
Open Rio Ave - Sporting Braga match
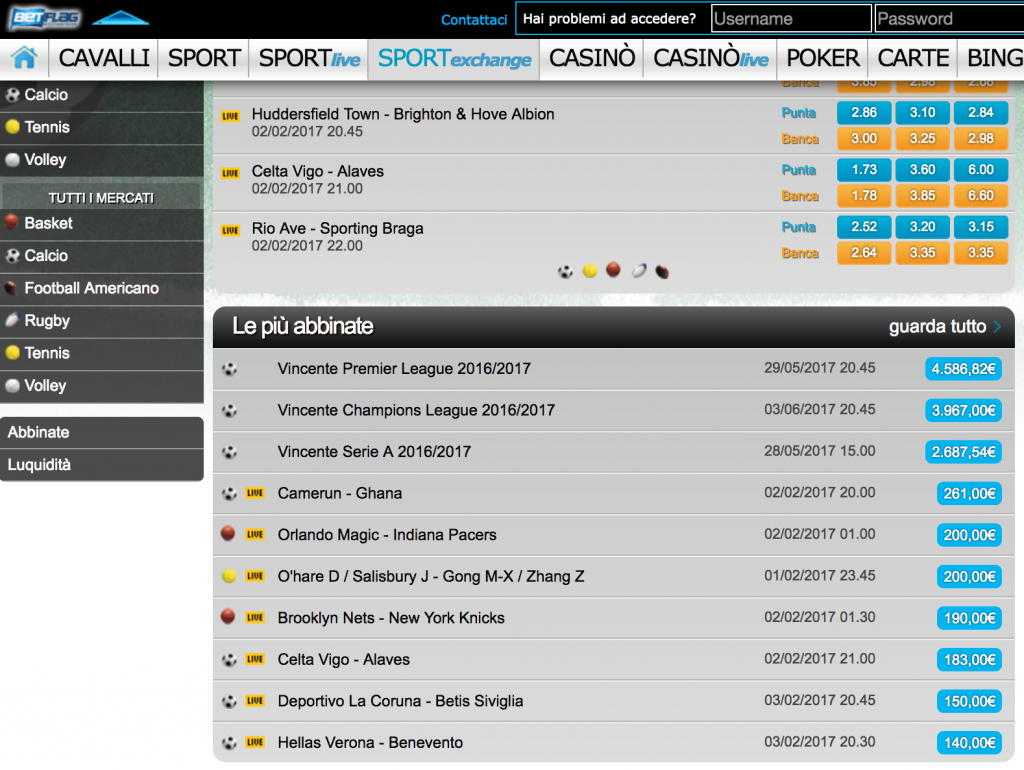tap(338, 229)
